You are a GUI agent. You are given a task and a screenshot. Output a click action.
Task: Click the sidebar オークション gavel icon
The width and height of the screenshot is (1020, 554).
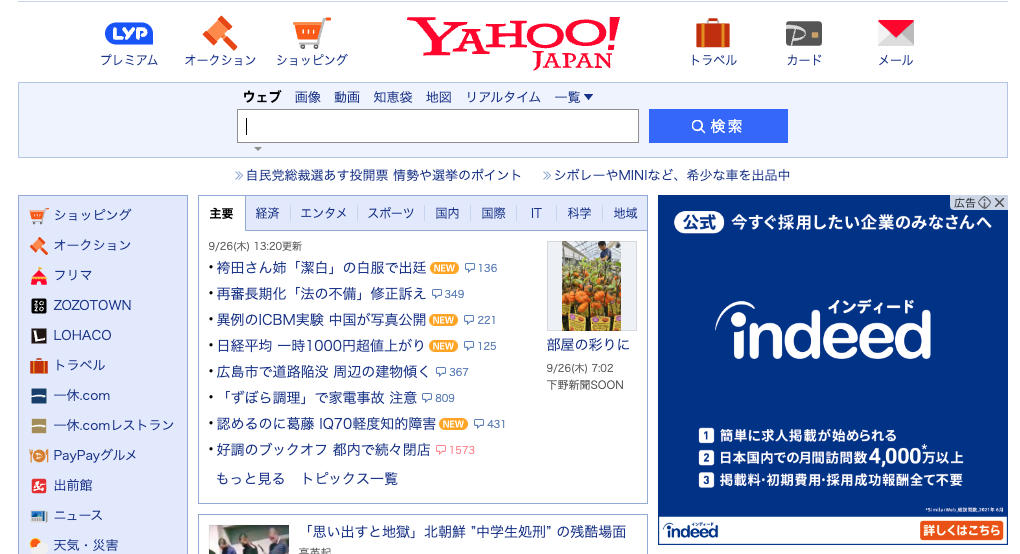coord(39,246)
